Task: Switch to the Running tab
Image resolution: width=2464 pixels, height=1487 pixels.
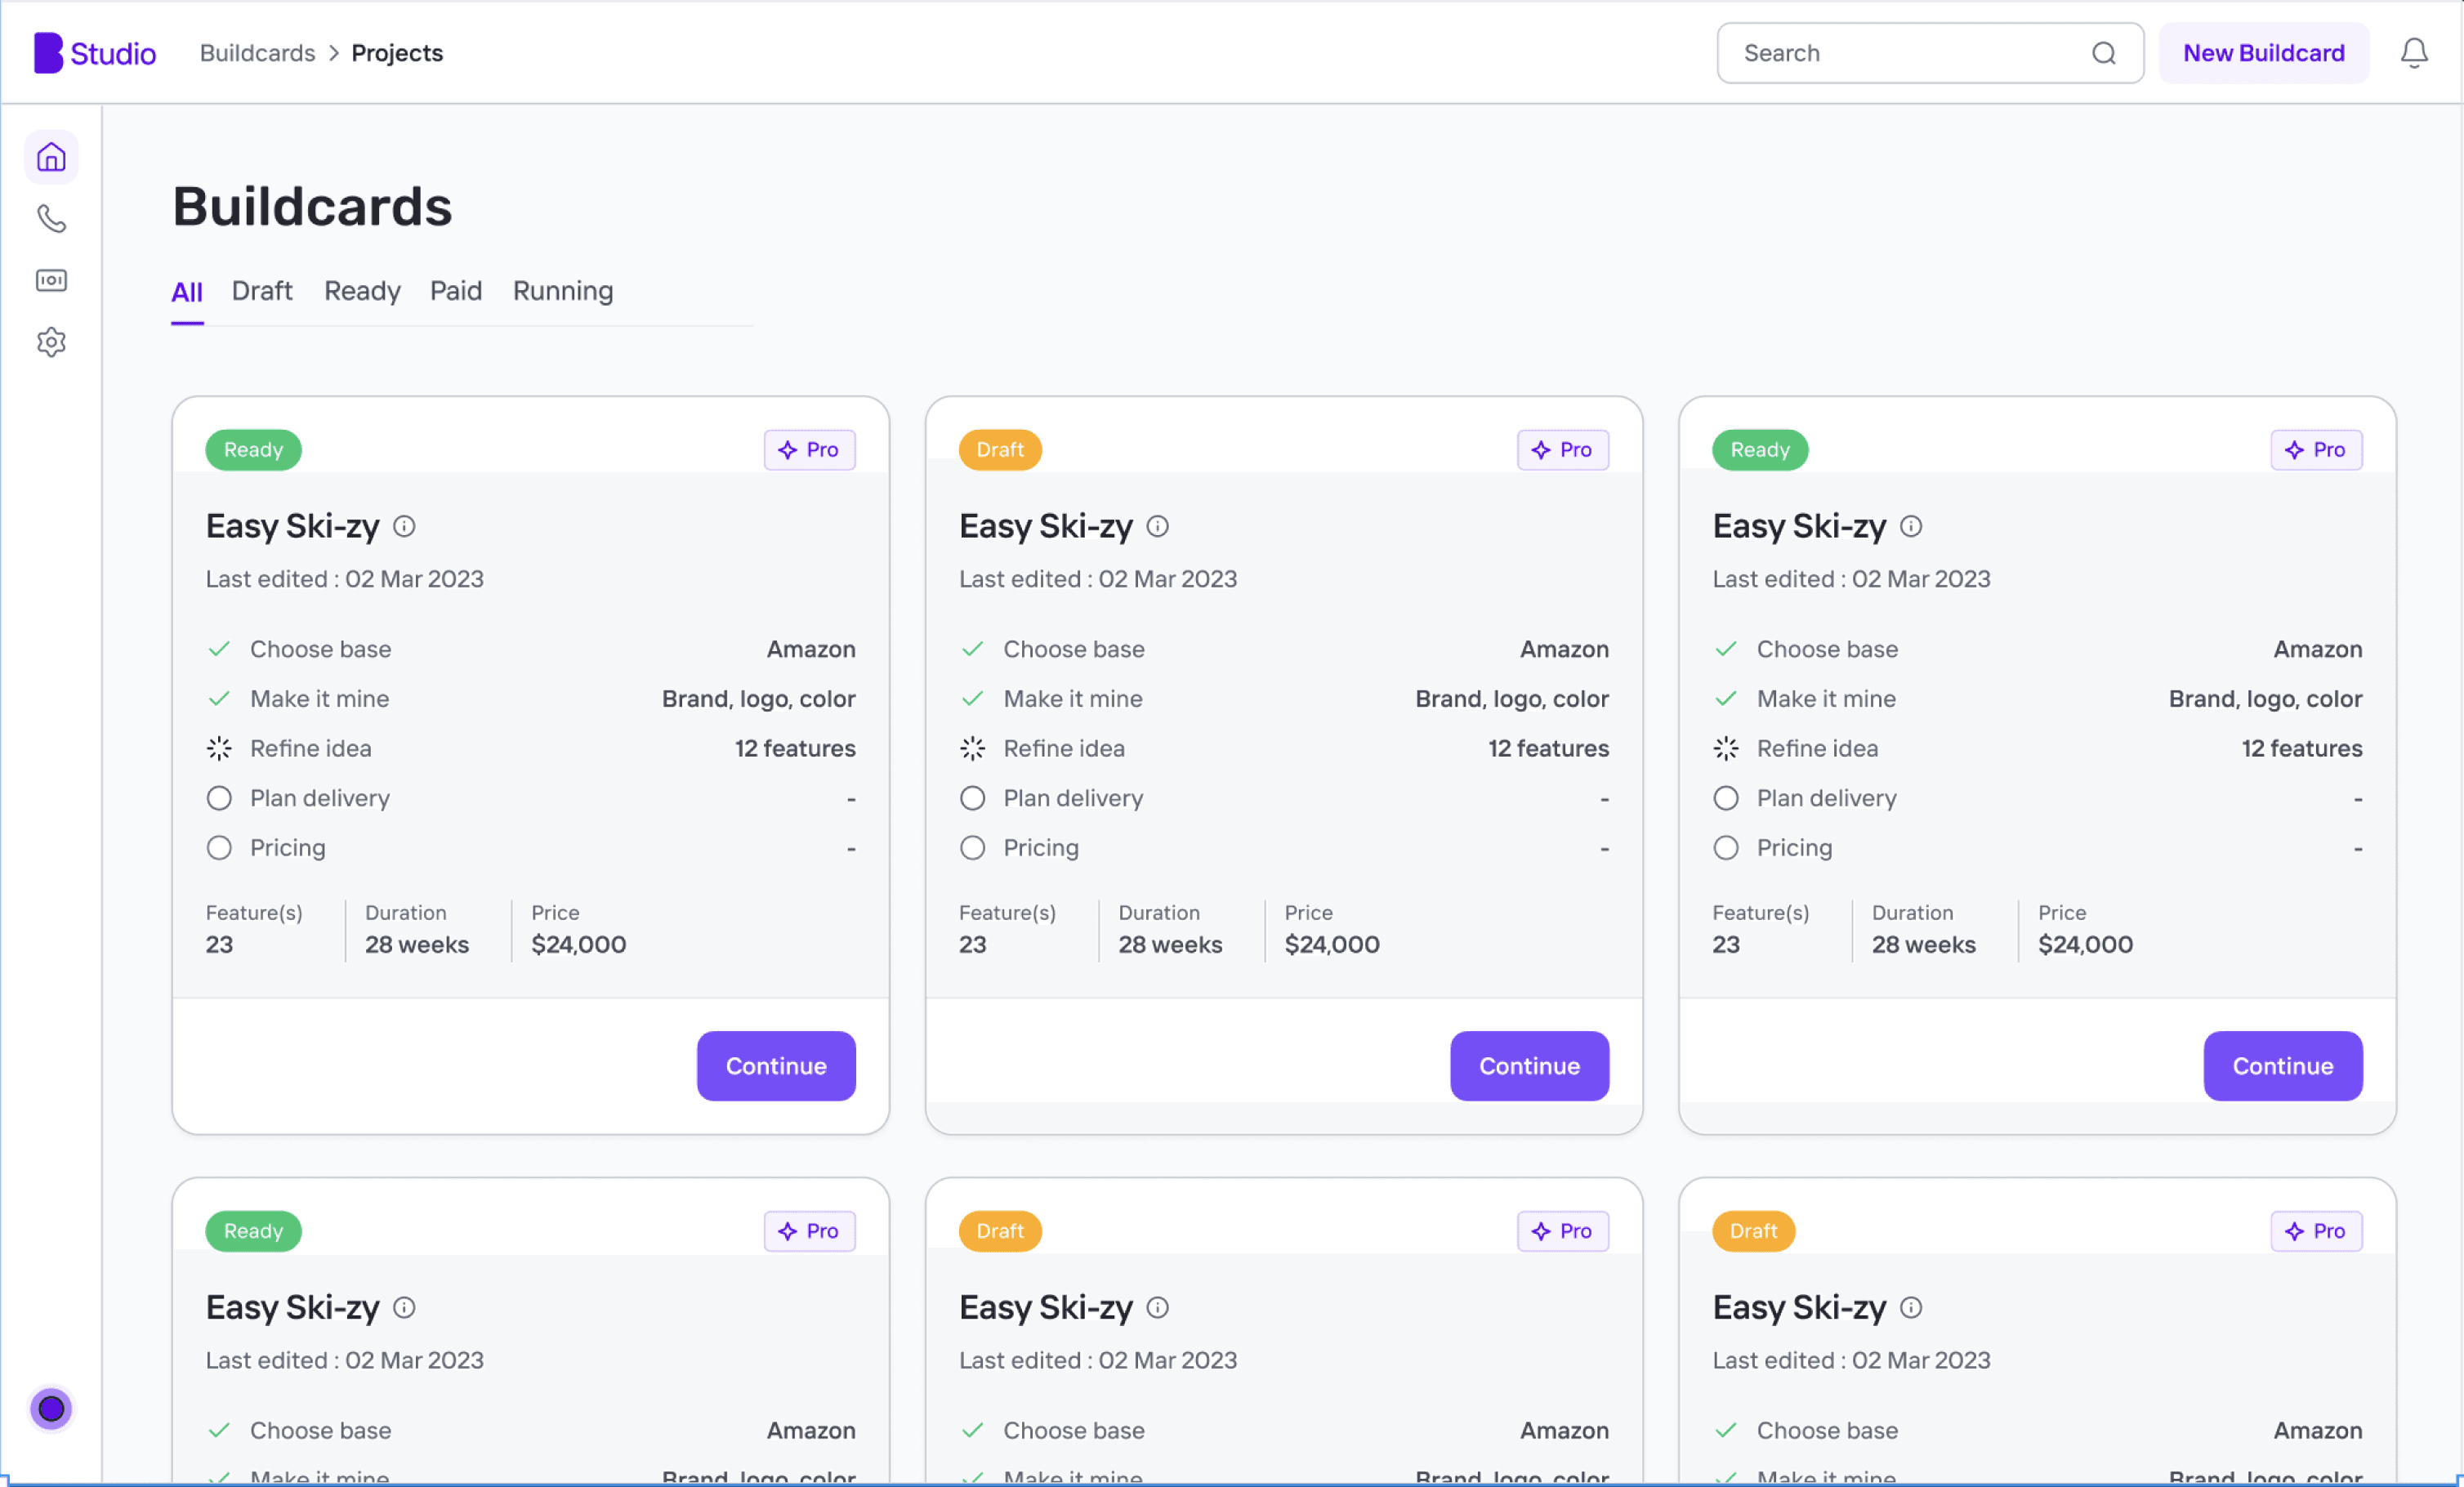Action: (563, 291)
